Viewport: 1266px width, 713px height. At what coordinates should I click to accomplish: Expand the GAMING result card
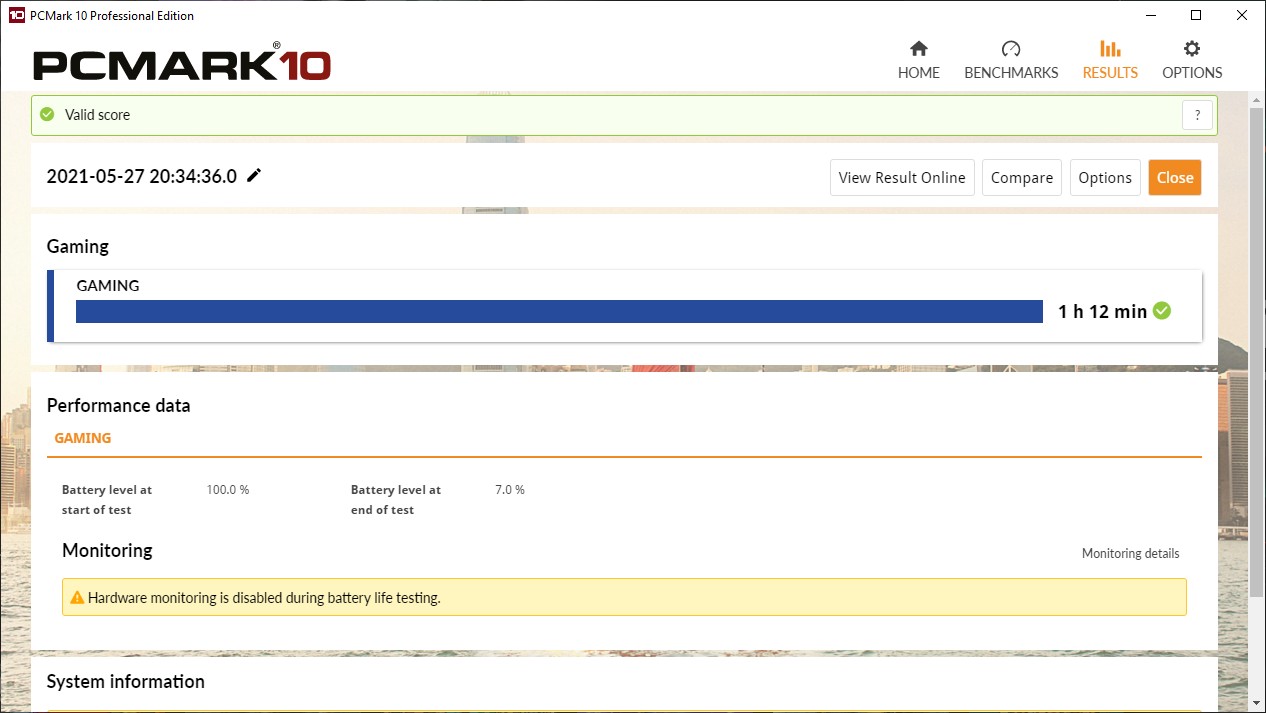click(108, 286)
